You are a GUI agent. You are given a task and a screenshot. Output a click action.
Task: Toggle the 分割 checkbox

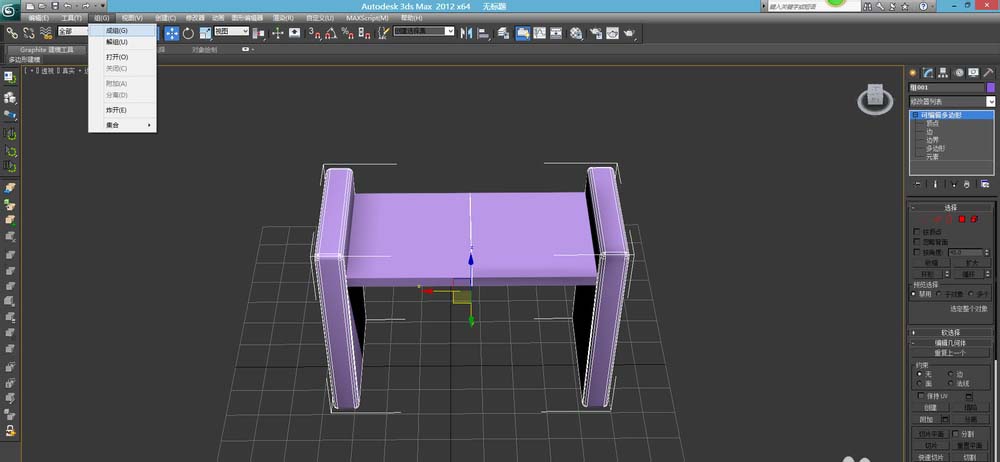[x=955, y=433]
